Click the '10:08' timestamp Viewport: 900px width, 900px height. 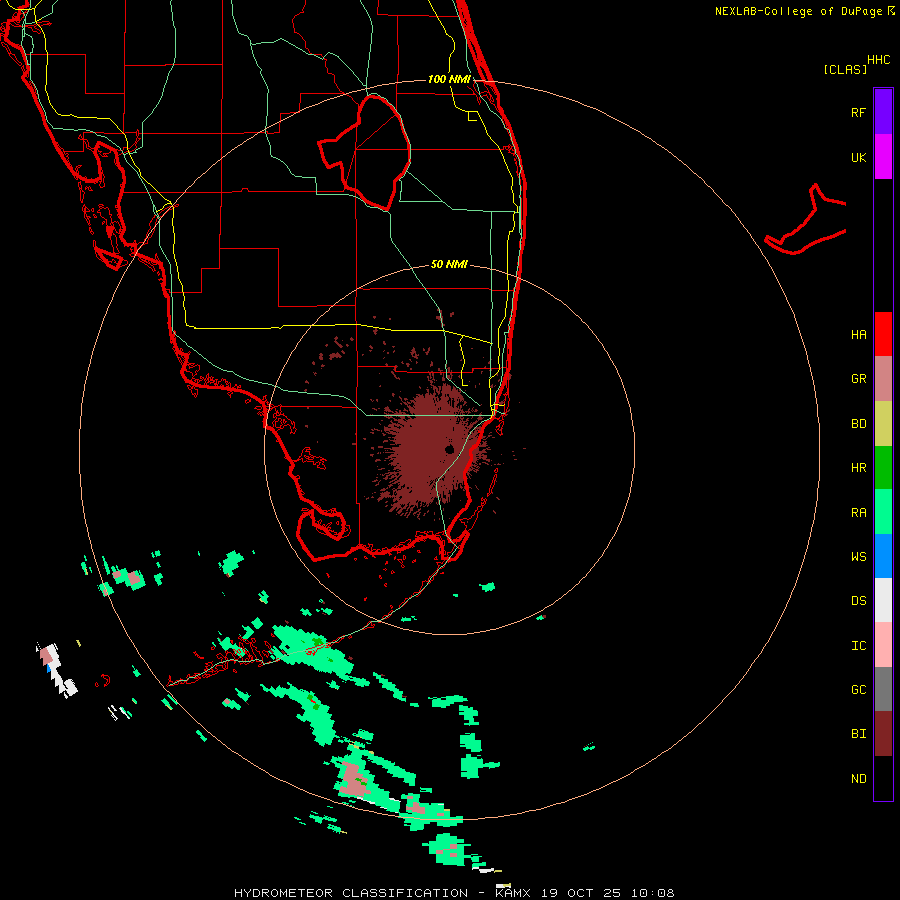pyautogui.click(x=653, y=893)
